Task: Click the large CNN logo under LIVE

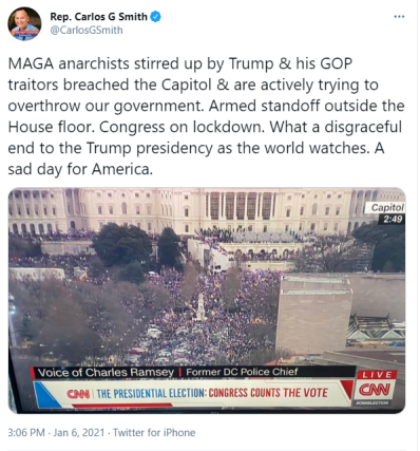Action: tap(375, 389)
